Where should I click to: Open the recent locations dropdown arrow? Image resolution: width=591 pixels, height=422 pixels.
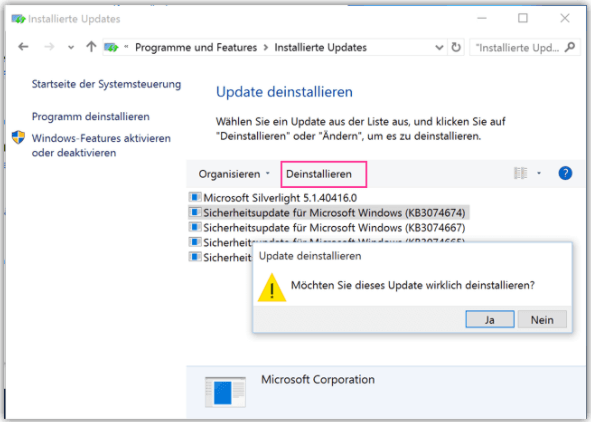tap(71, 47)
